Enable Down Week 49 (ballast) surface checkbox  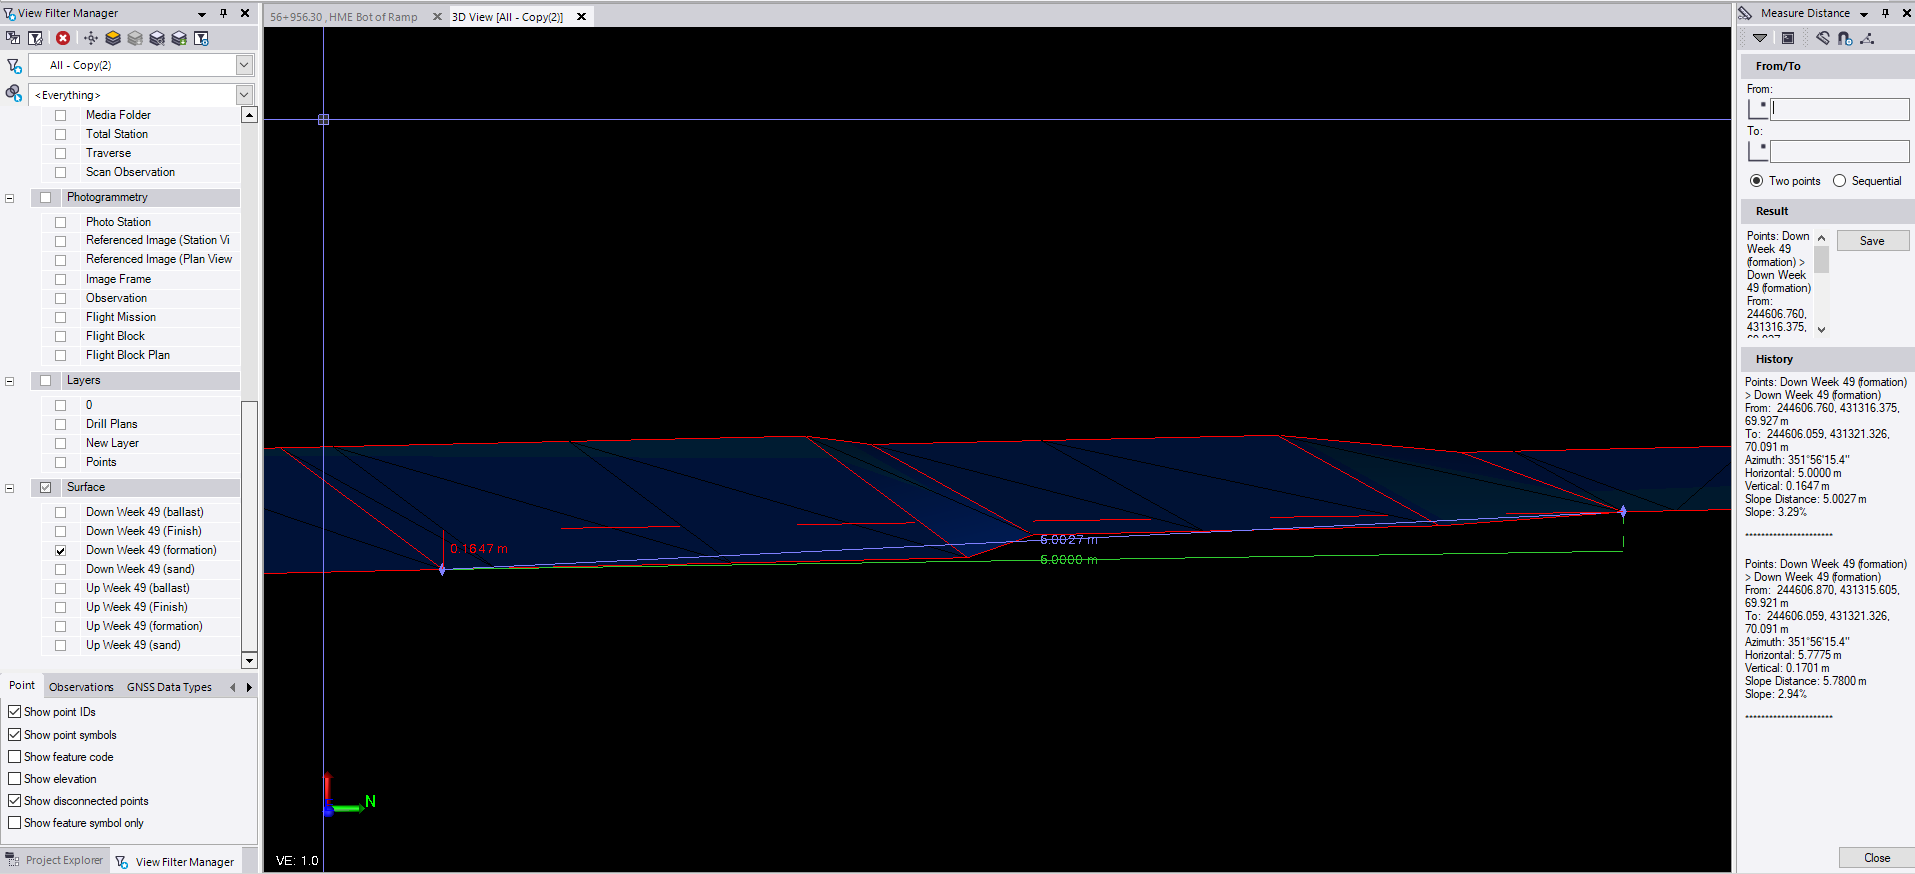pos(61,512)
